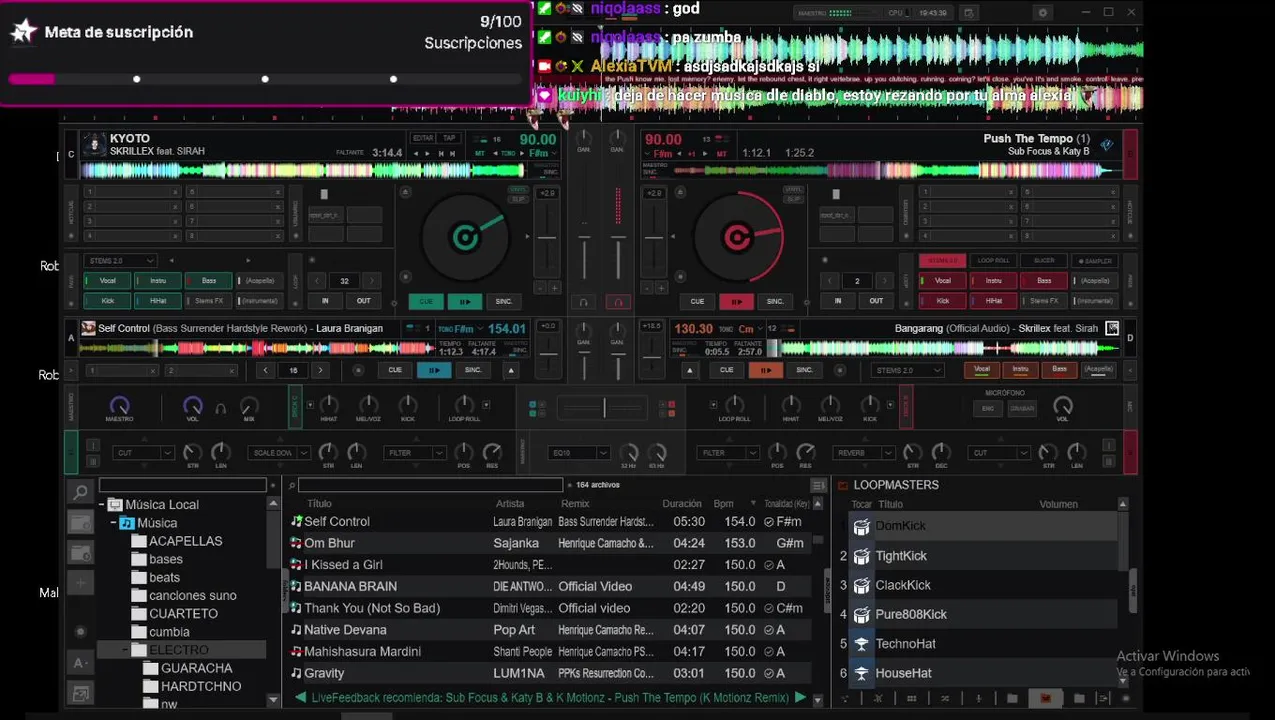
Task: Trigger the ClackKick sample
Action: (x=861, y=585)
